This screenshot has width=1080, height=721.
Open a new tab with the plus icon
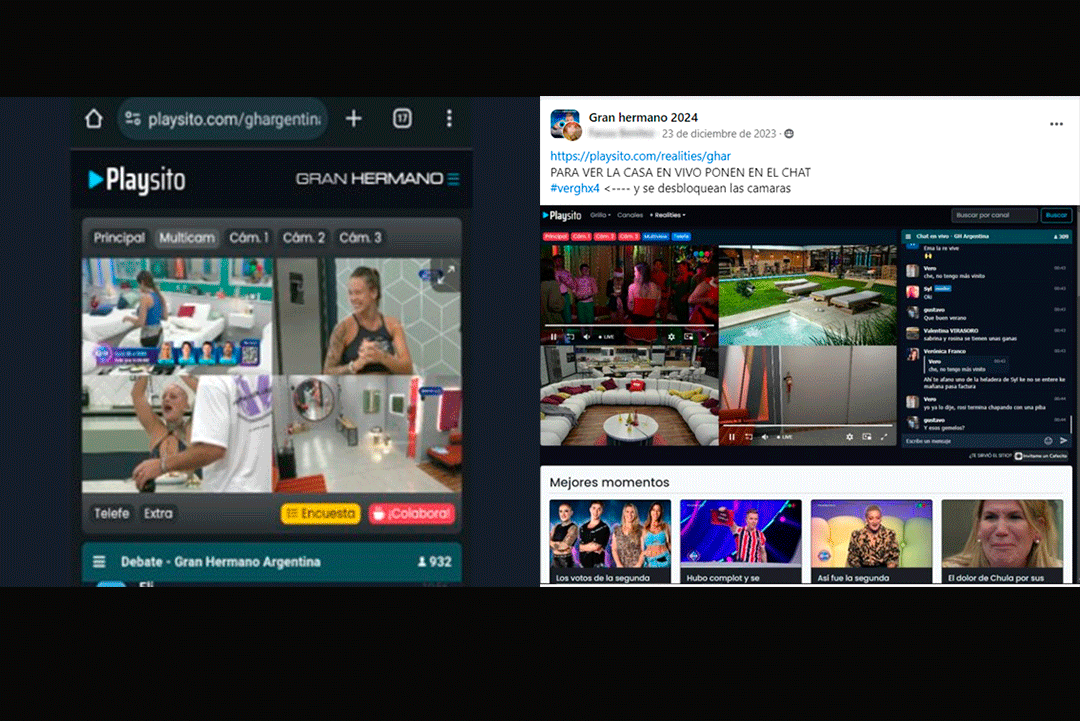[353, 118]
